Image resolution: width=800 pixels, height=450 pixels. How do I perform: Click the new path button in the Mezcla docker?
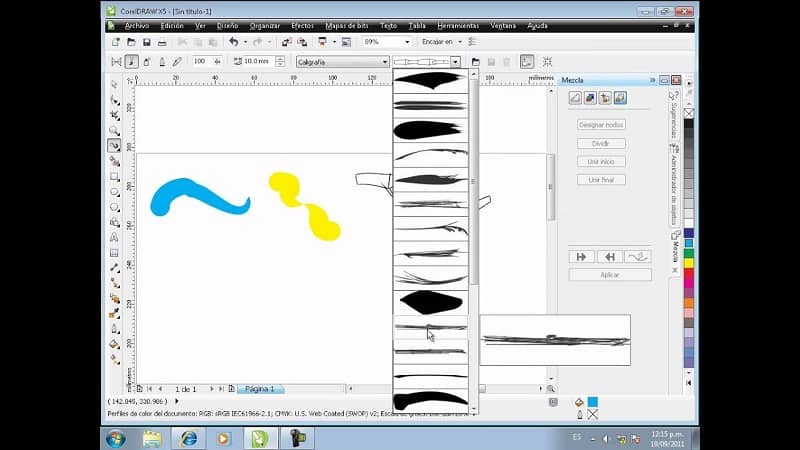pyautogui.click(x=637, y=257)
